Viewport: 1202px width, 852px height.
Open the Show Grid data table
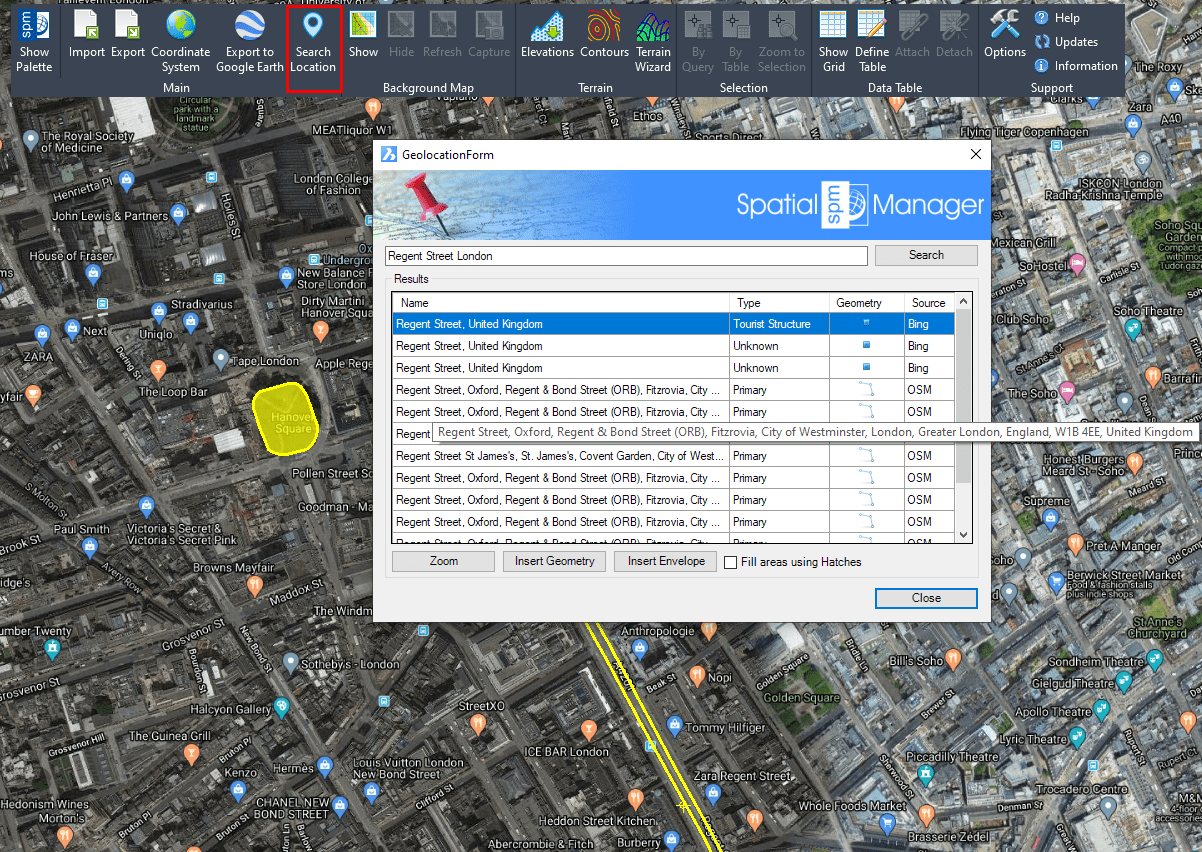point(833,41)
